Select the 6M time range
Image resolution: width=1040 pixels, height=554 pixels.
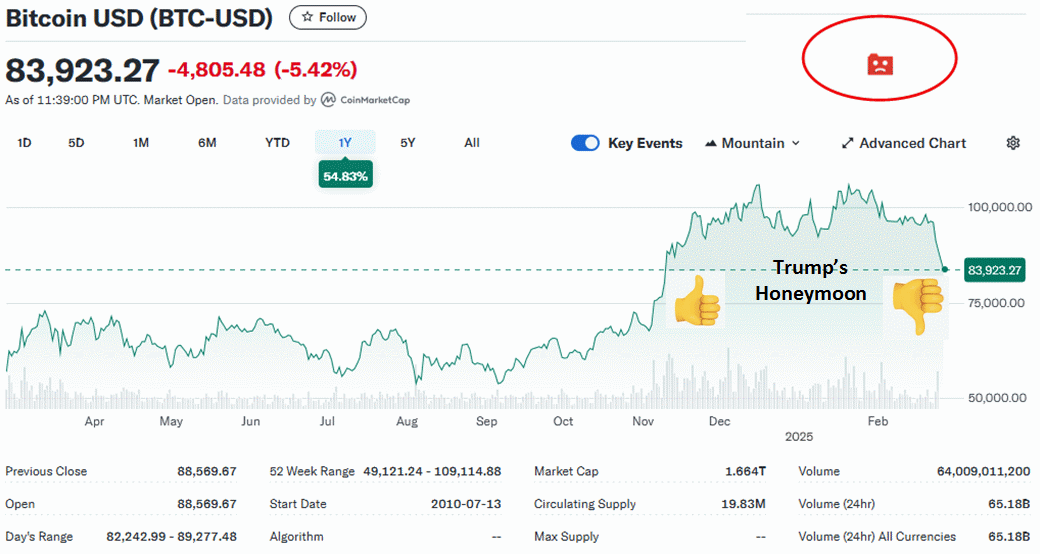(207, 143)
